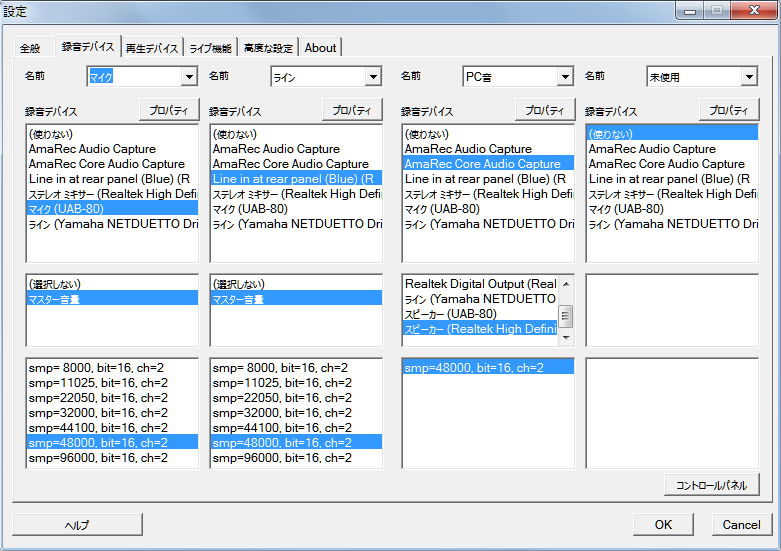
Task: Select smp=96000 format in the ライン column
Action: tap(296, 457)
